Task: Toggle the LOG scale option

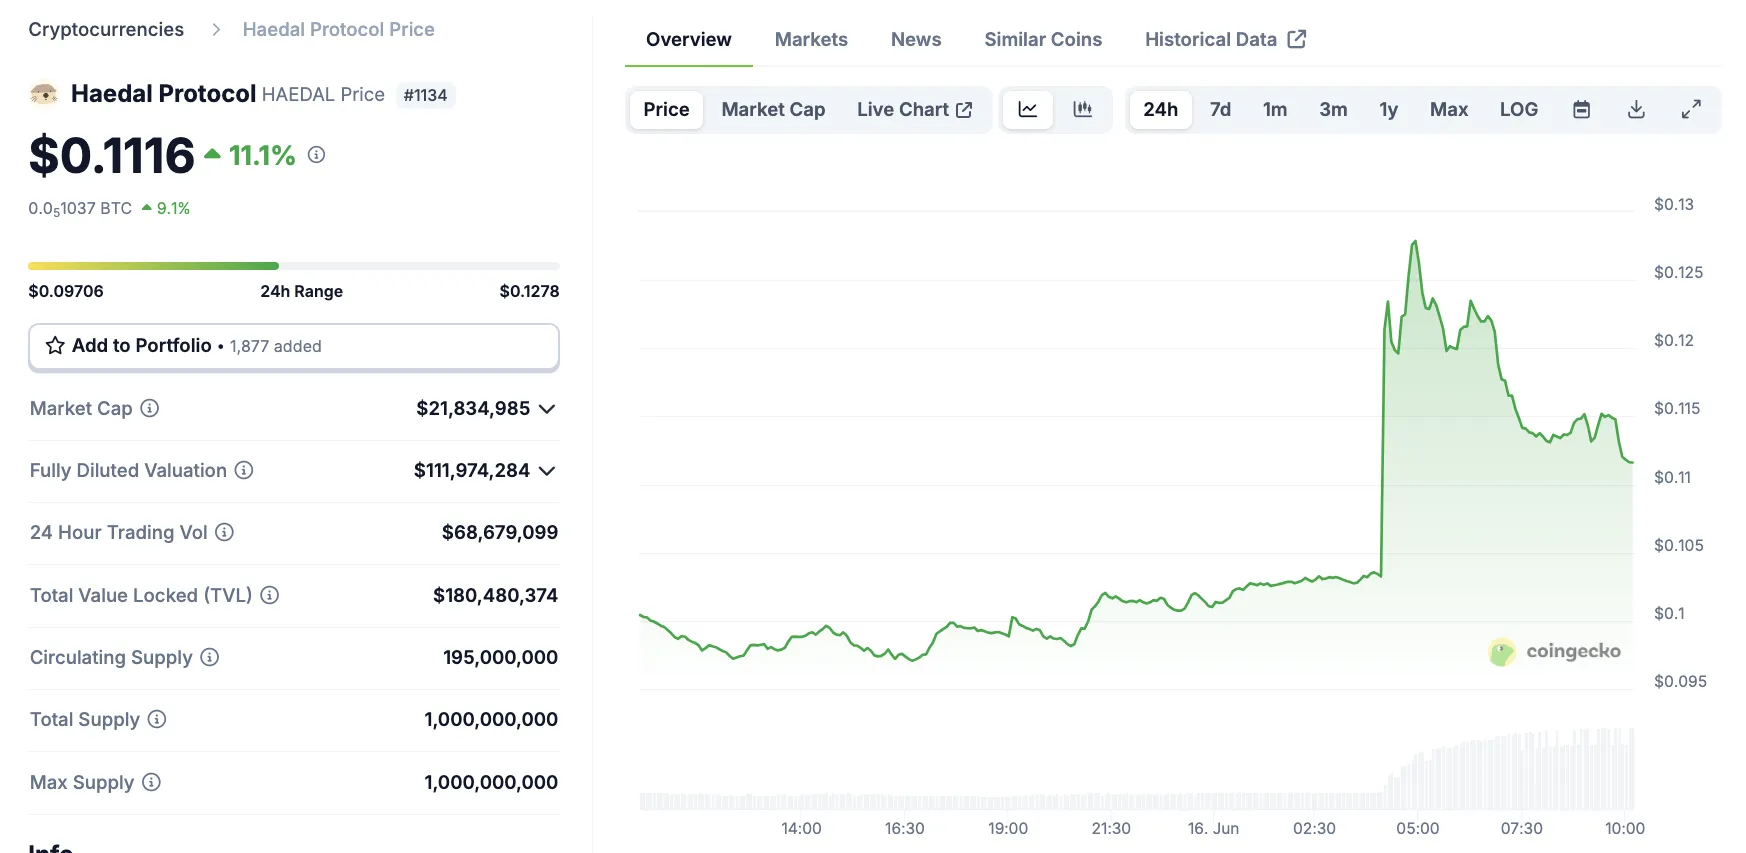Action: 1518,110
